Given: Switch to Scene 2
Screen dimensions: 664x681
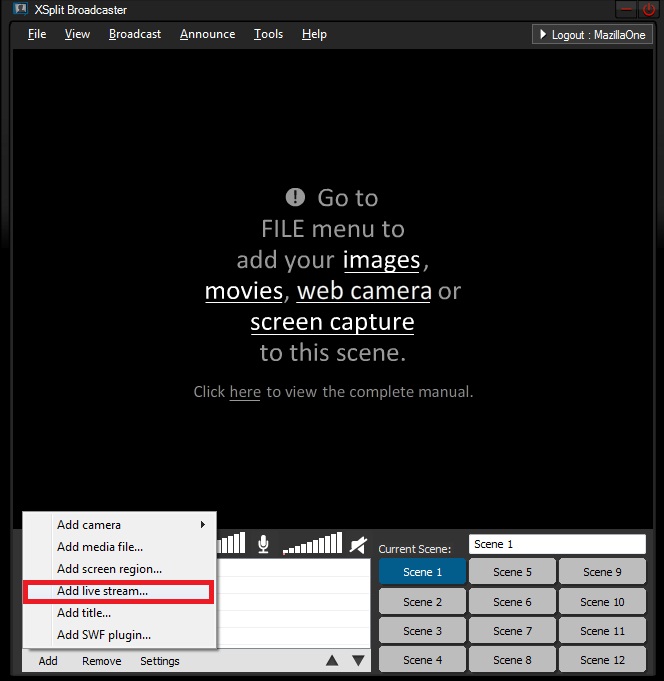Looking at the screenshot, I should tap(422, 602).
